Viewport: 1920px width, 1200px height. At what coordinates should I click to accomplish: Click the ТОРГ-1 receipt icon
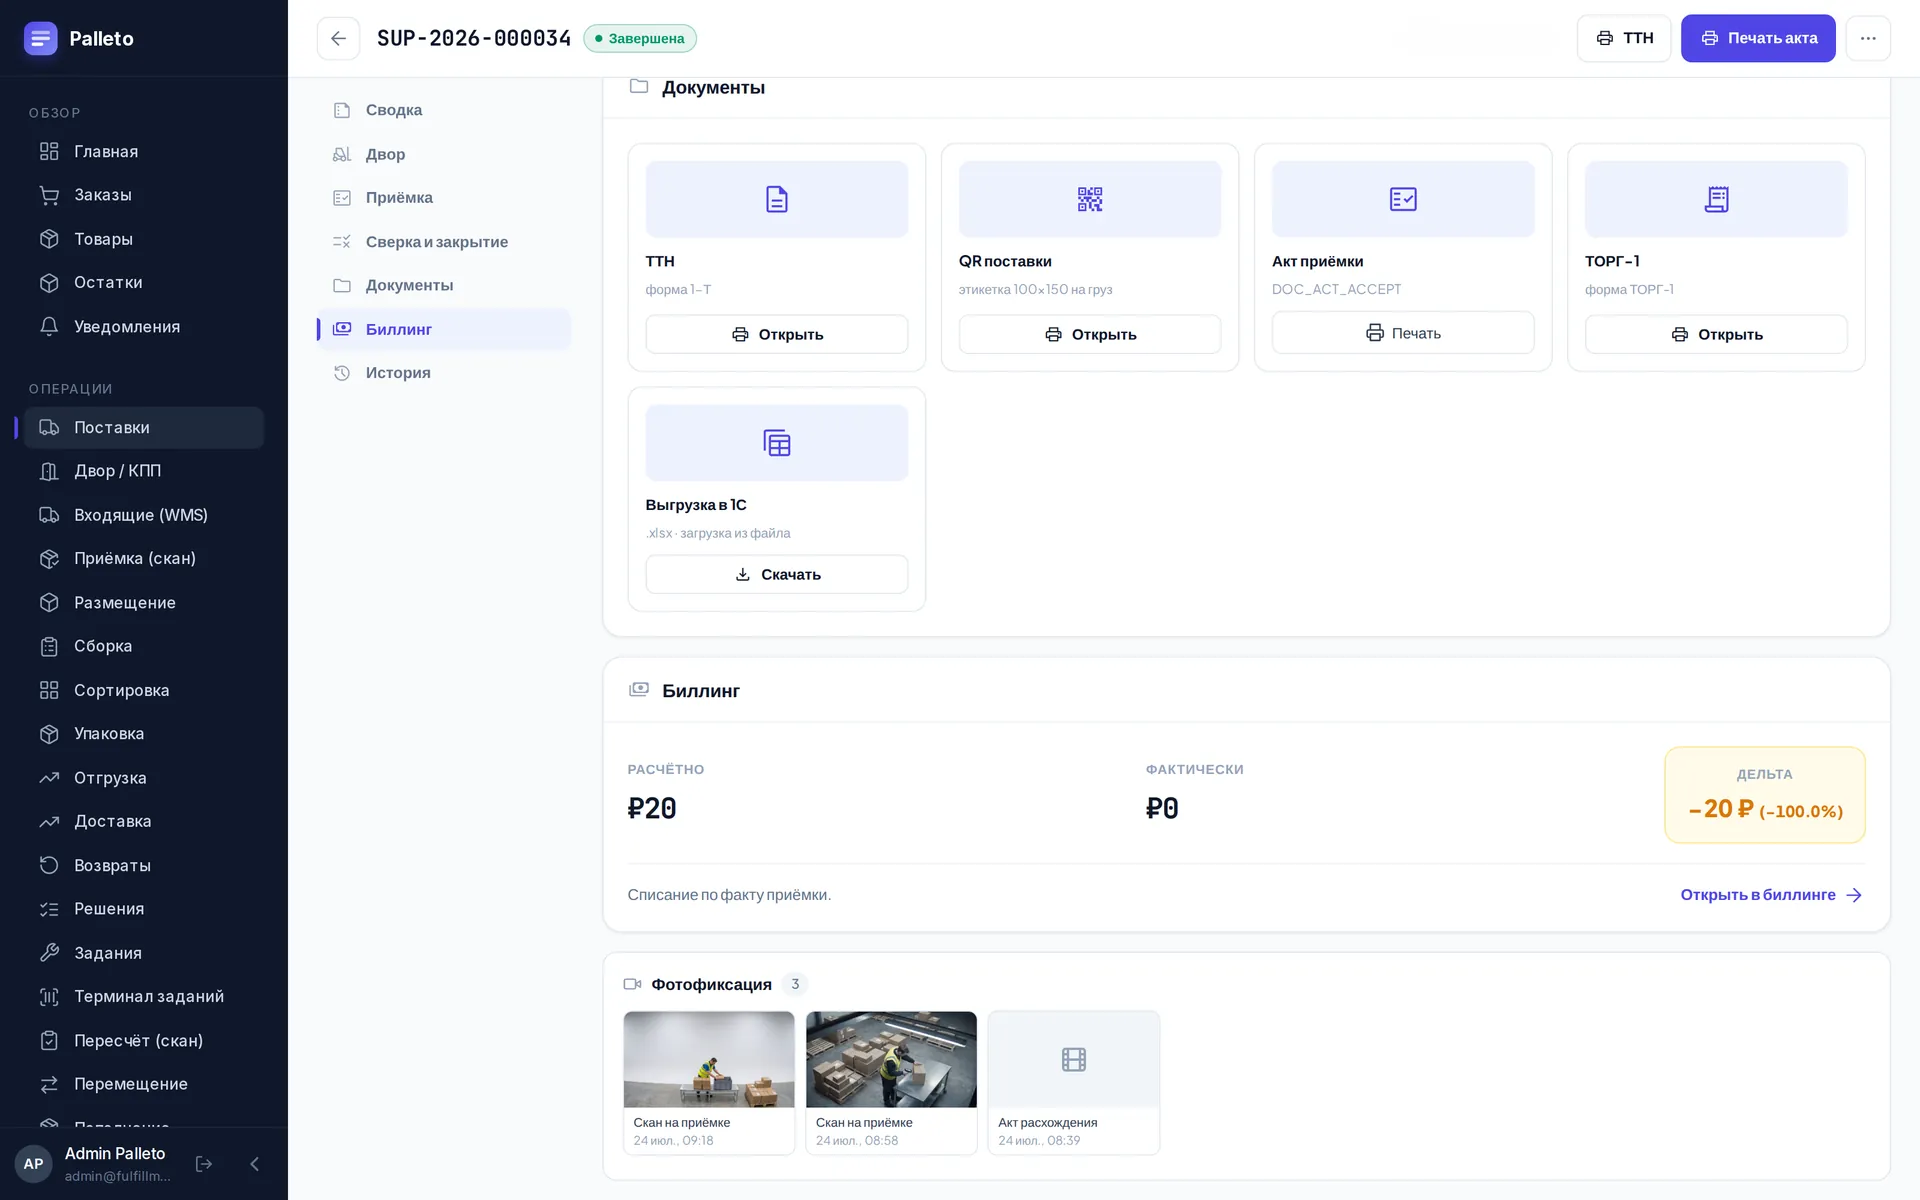[x=1716, y=199]
